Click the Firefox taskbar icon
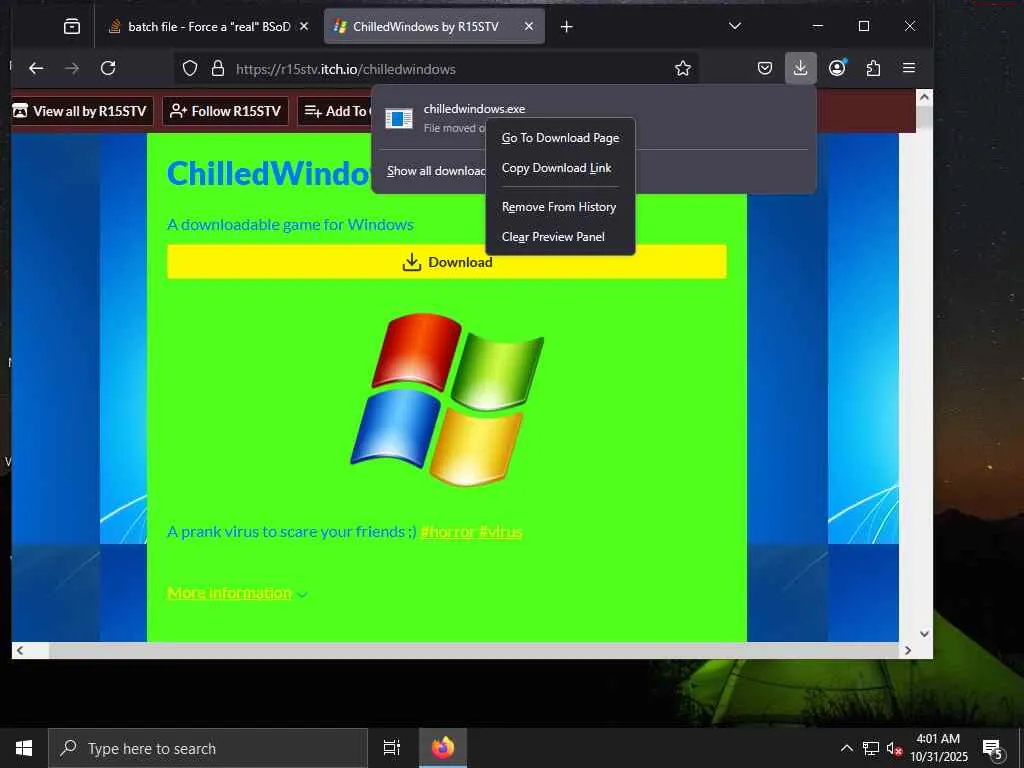 (443, 748)
